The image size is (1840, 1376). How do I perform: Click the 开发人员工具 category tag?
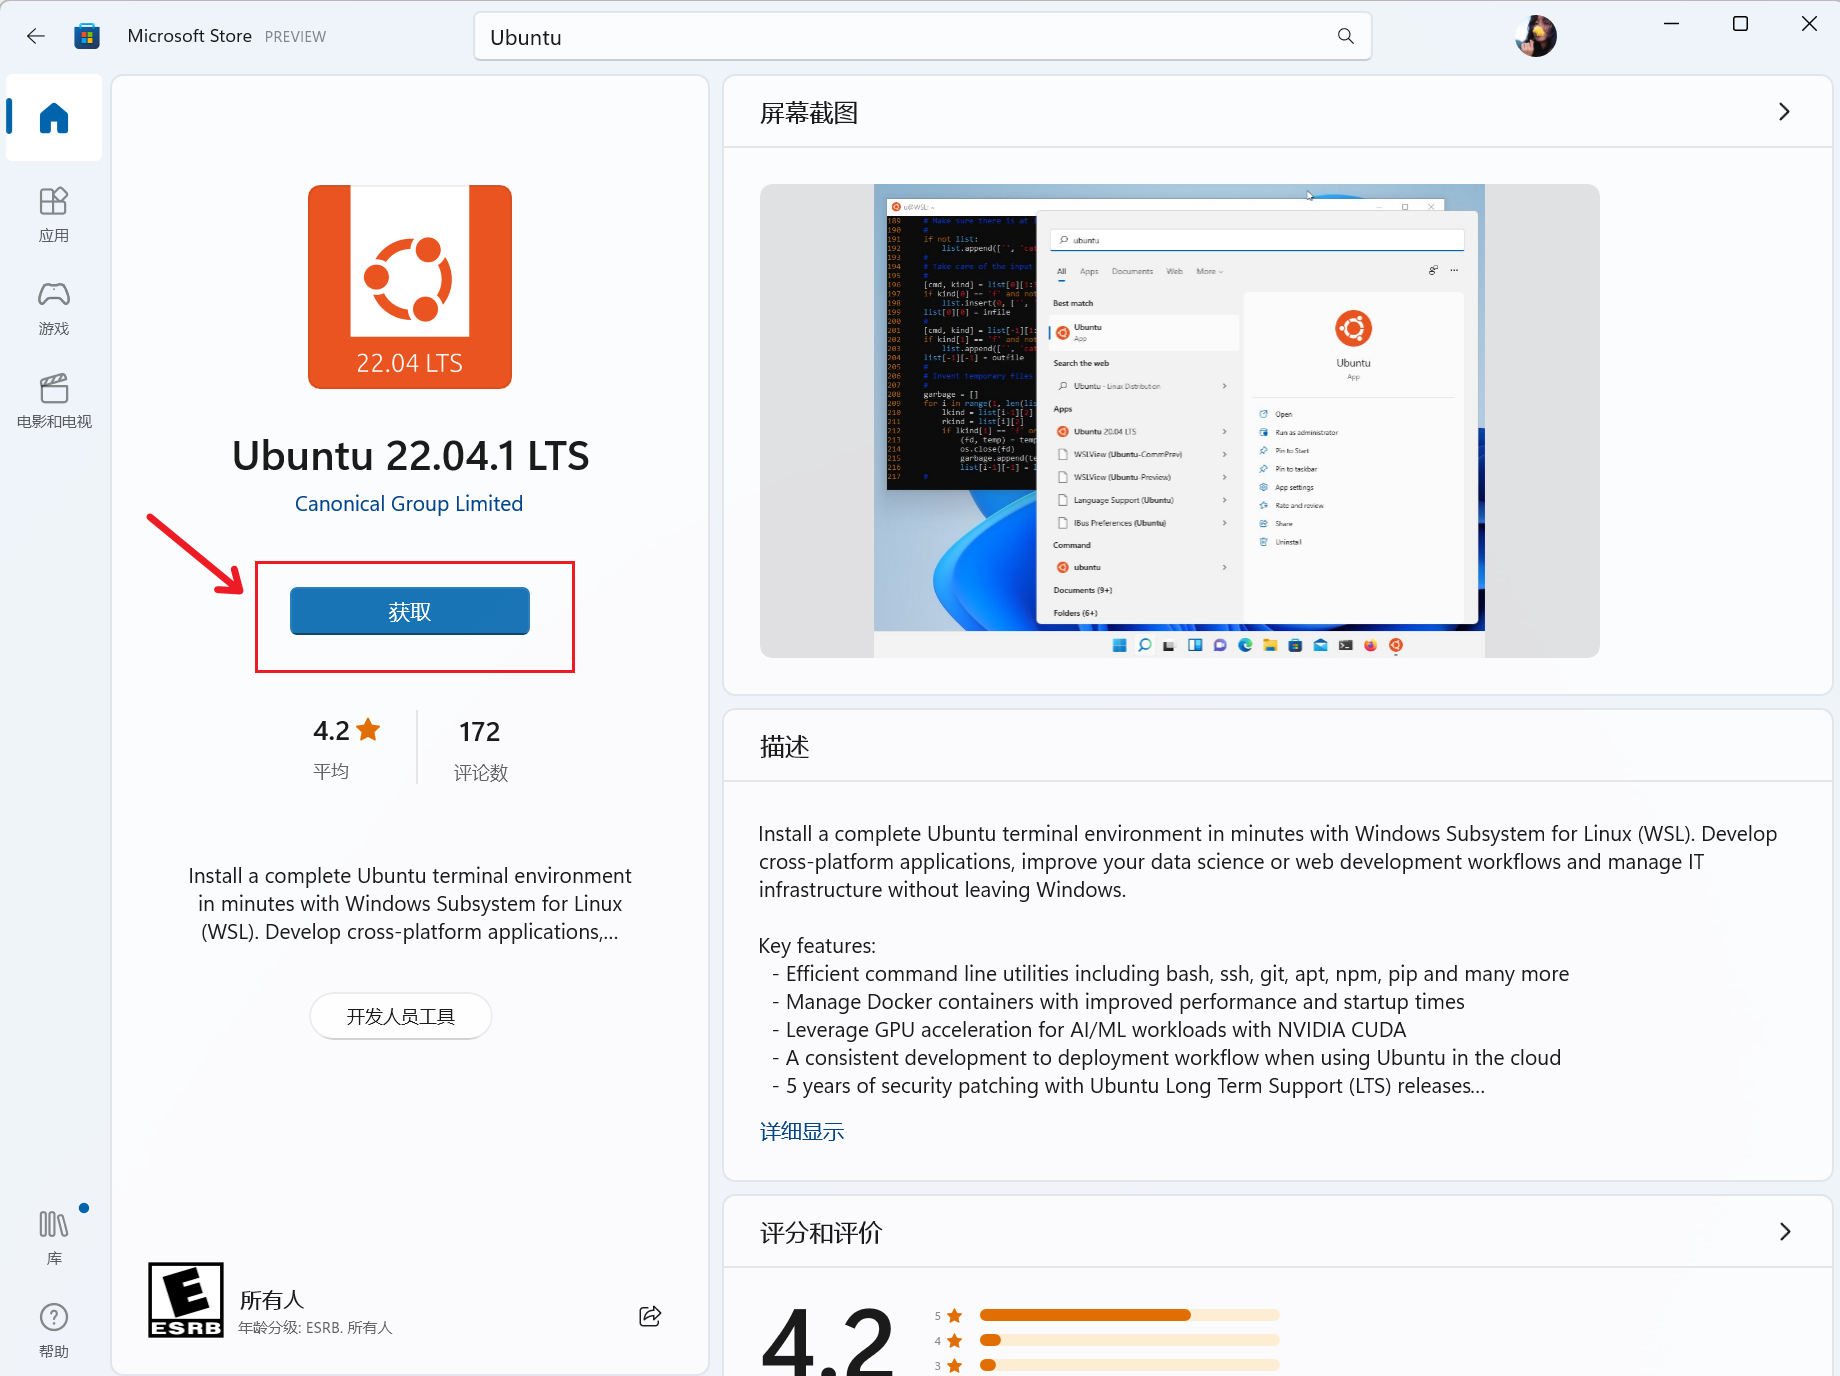coord(400,1016)
